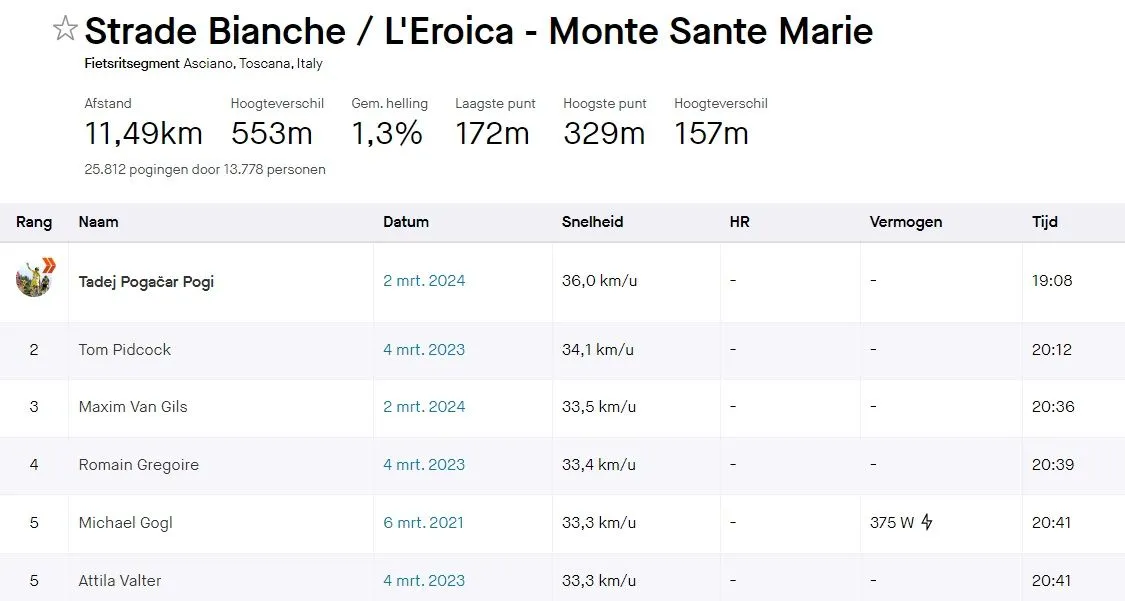Open Tadej Pogačar Pogi athlete link

[x=146, y=281]
